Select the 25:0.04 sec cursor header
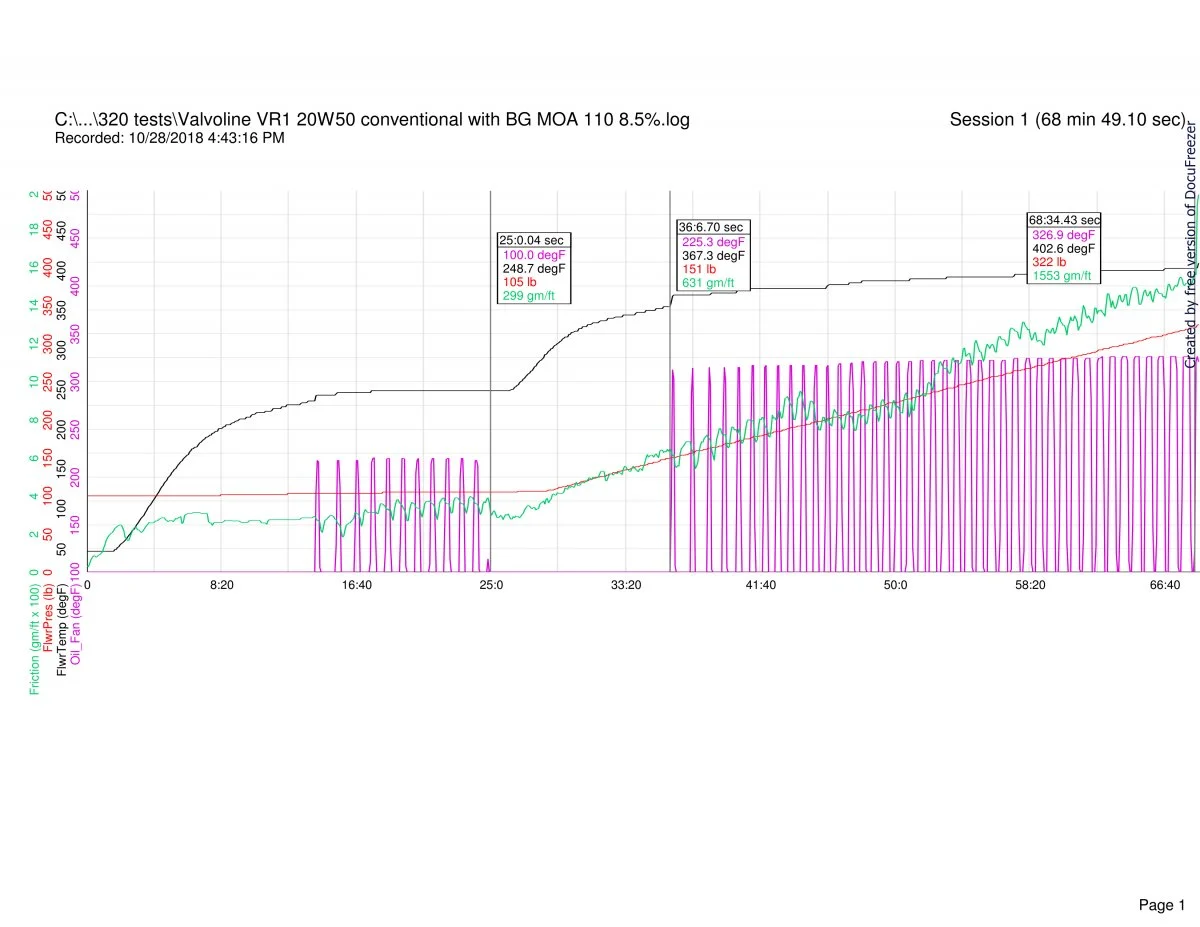The height and width of the screenshot is (927, 1200). (x=531, y=240)
